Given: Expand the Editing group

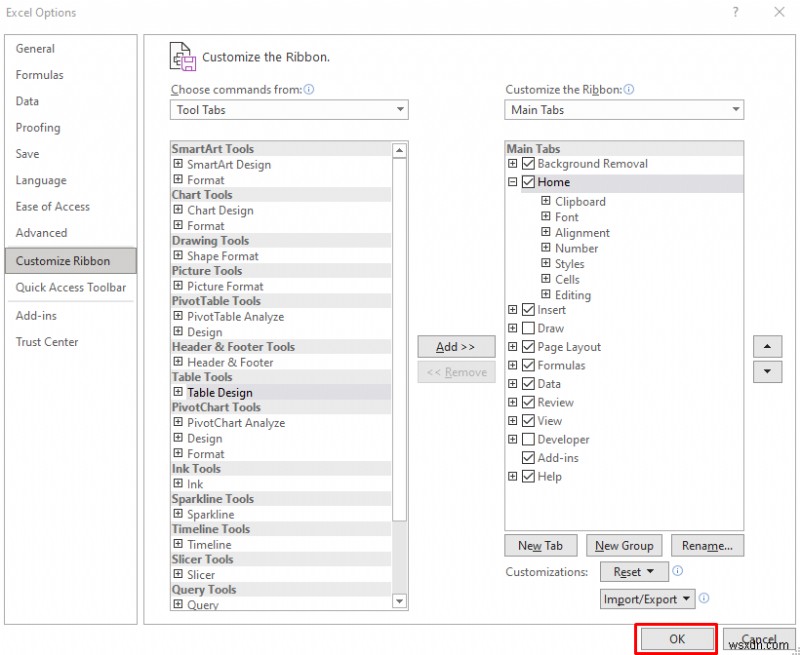Looking at the screenshot, I should (545, 294).
